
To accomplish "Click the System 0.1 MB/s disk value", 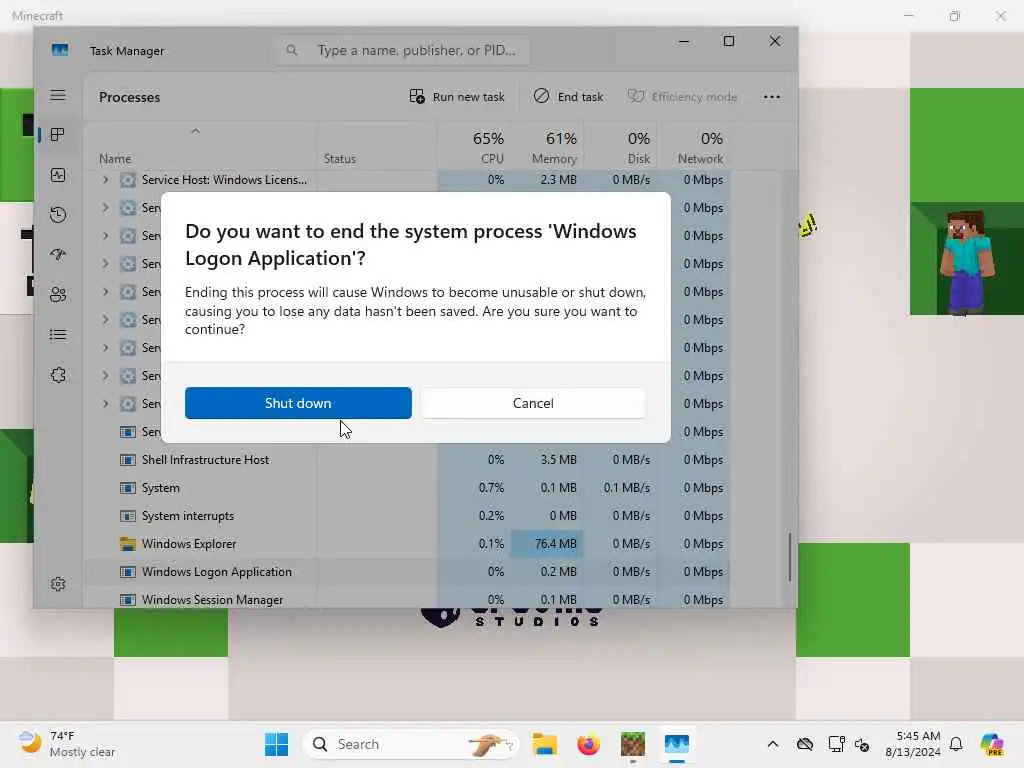I will (626, 488).
